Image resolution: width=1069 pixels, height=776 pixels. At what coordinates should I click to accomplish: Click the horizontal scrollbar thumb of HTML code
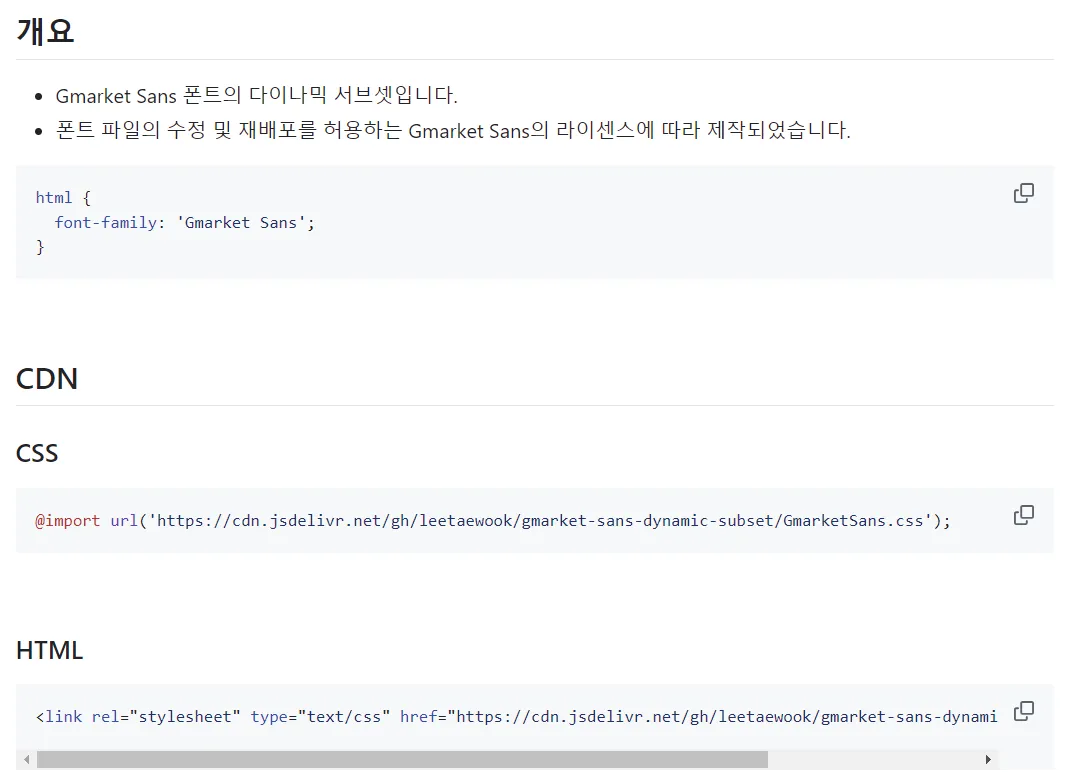tap(402, 760)
